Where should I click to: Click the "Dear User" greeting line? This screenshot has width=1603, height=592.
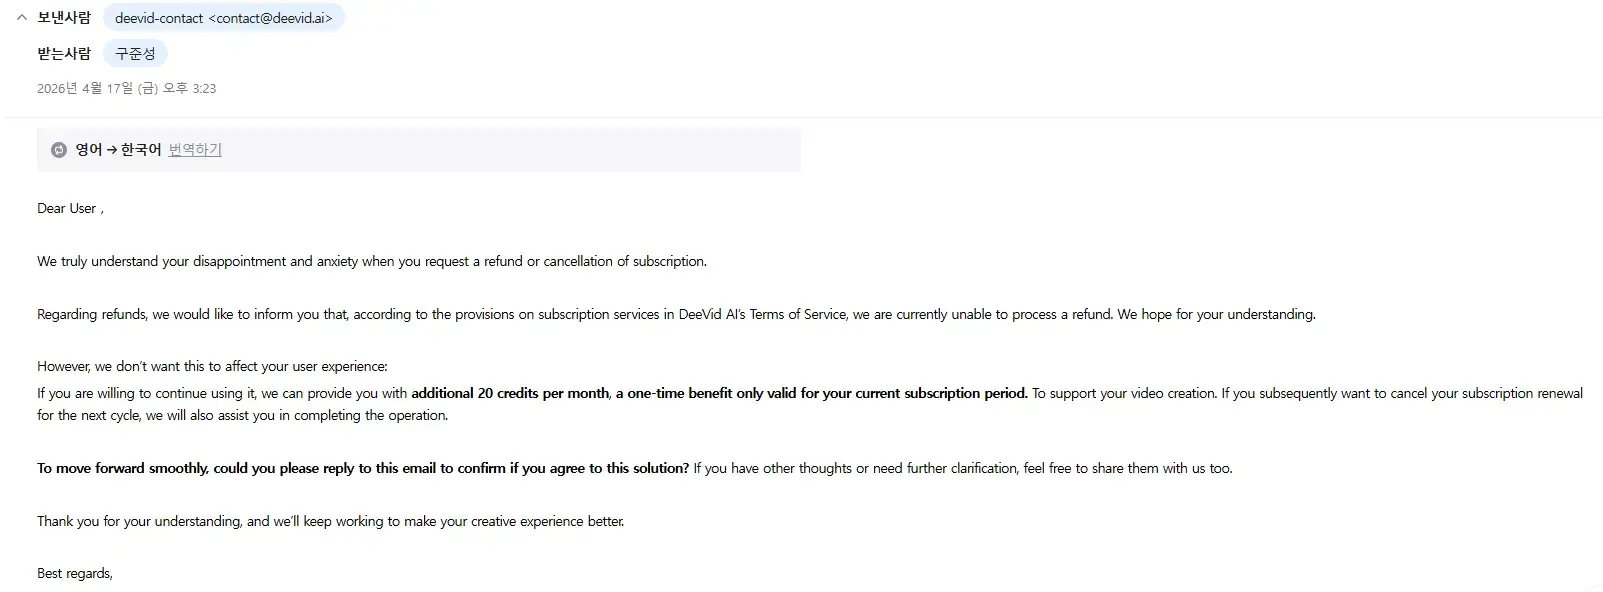tap(70, 209)
